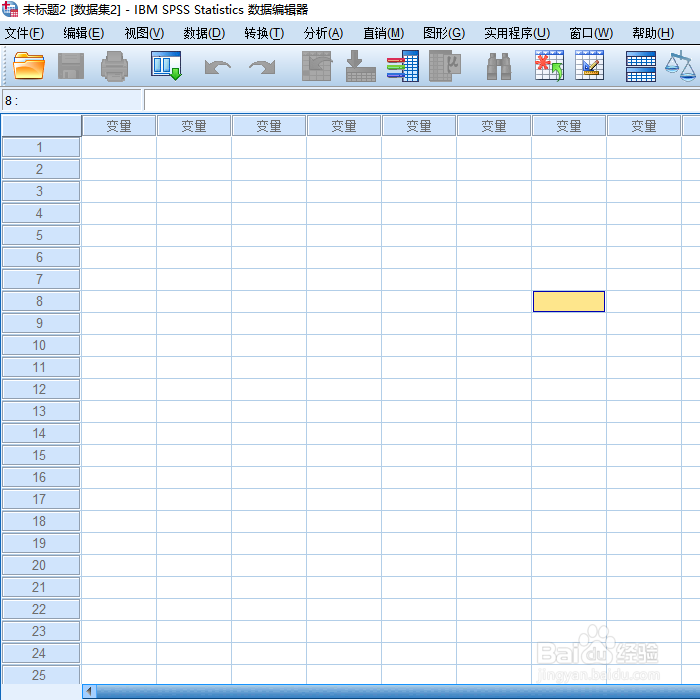Image resolution: width=700 pixels, height=700 pixels.
Task: Select row header 25
Action: coord(41,675)
